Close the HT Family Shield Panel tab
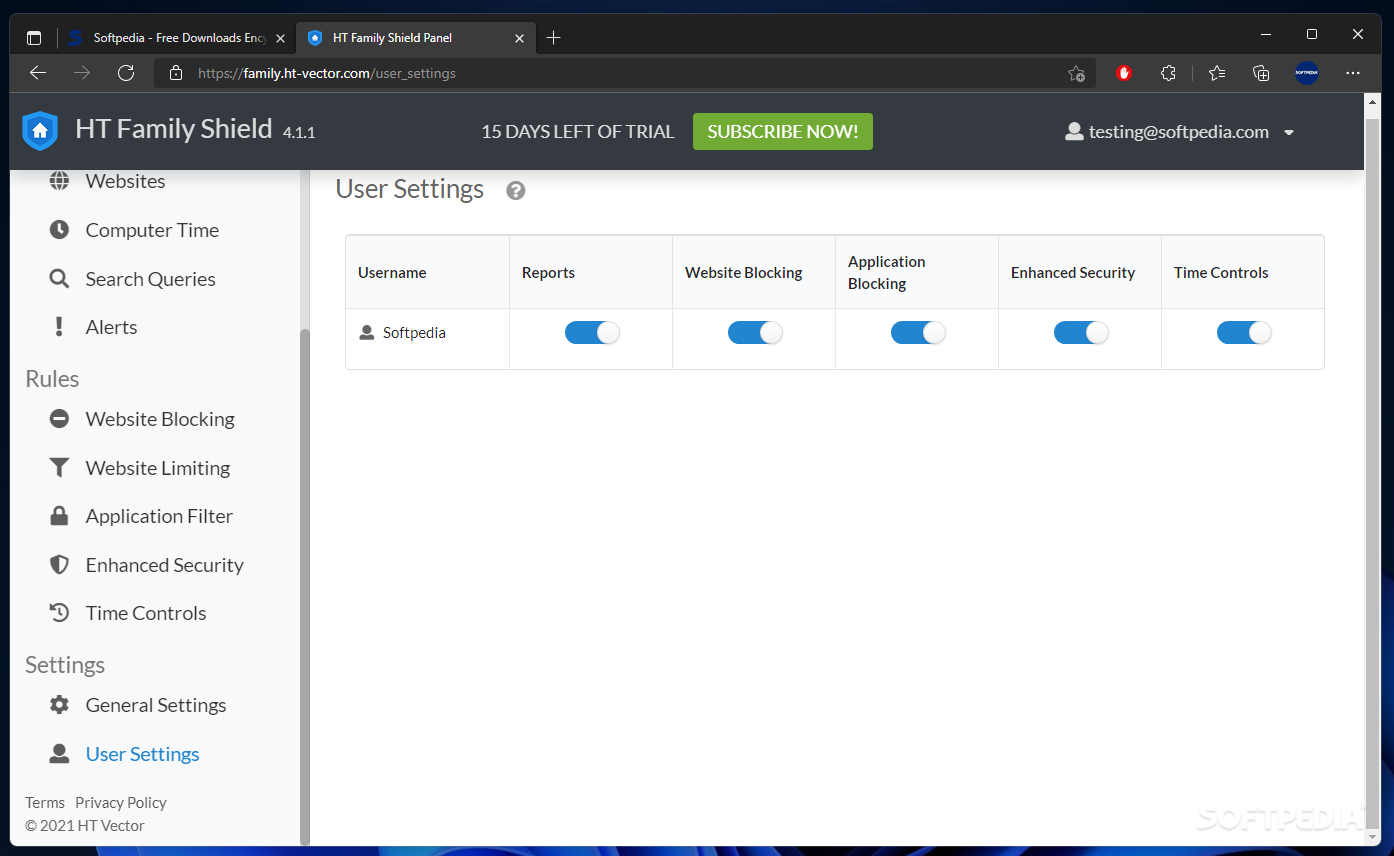This screenshot has height=856, width=1394. point(519,38)
